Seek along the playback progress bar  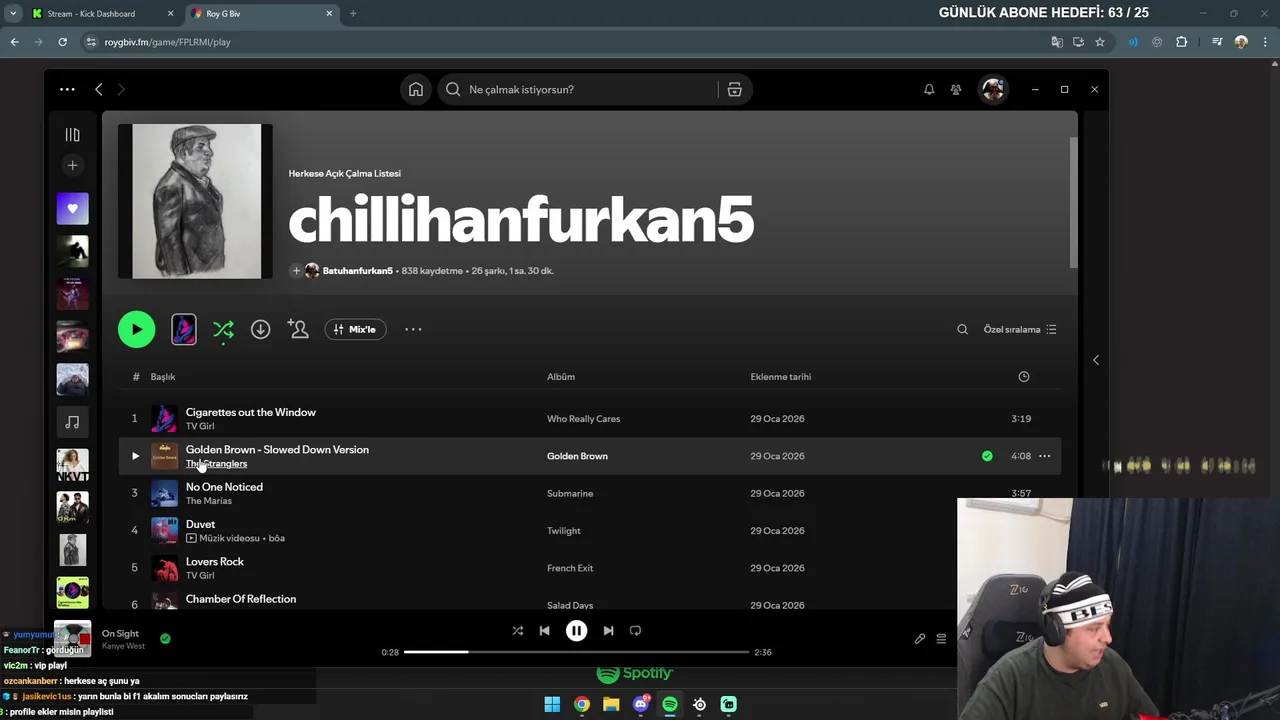tap(576, 652)
